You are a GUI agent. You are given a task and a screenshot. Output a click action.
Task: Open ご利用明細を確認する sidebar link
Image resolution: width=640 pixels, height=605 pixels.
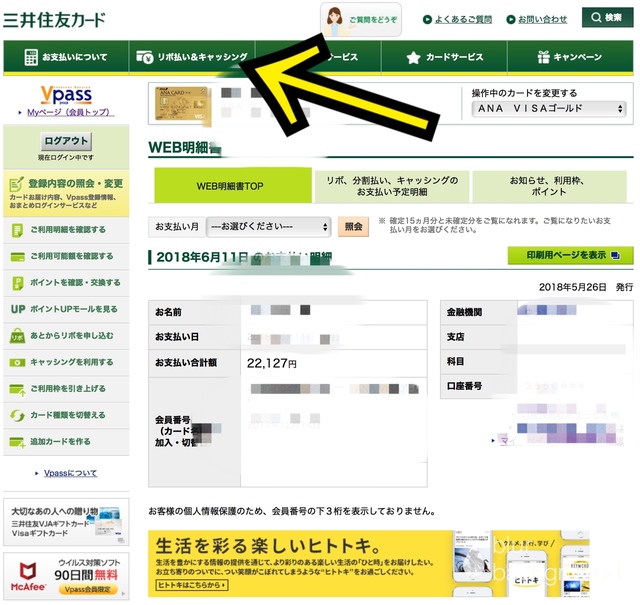click(66, 230)
